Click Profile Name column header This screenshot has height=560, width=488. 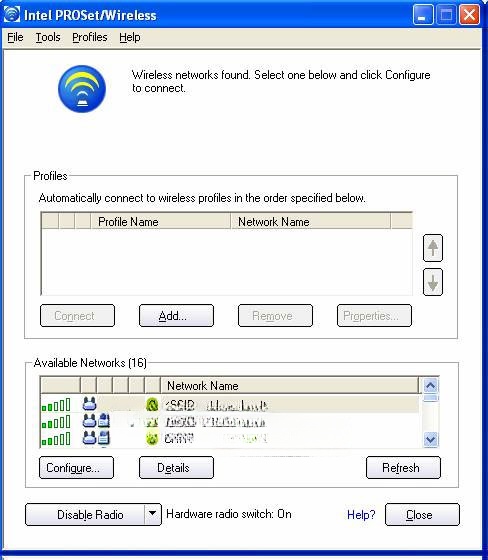(160, 222)
